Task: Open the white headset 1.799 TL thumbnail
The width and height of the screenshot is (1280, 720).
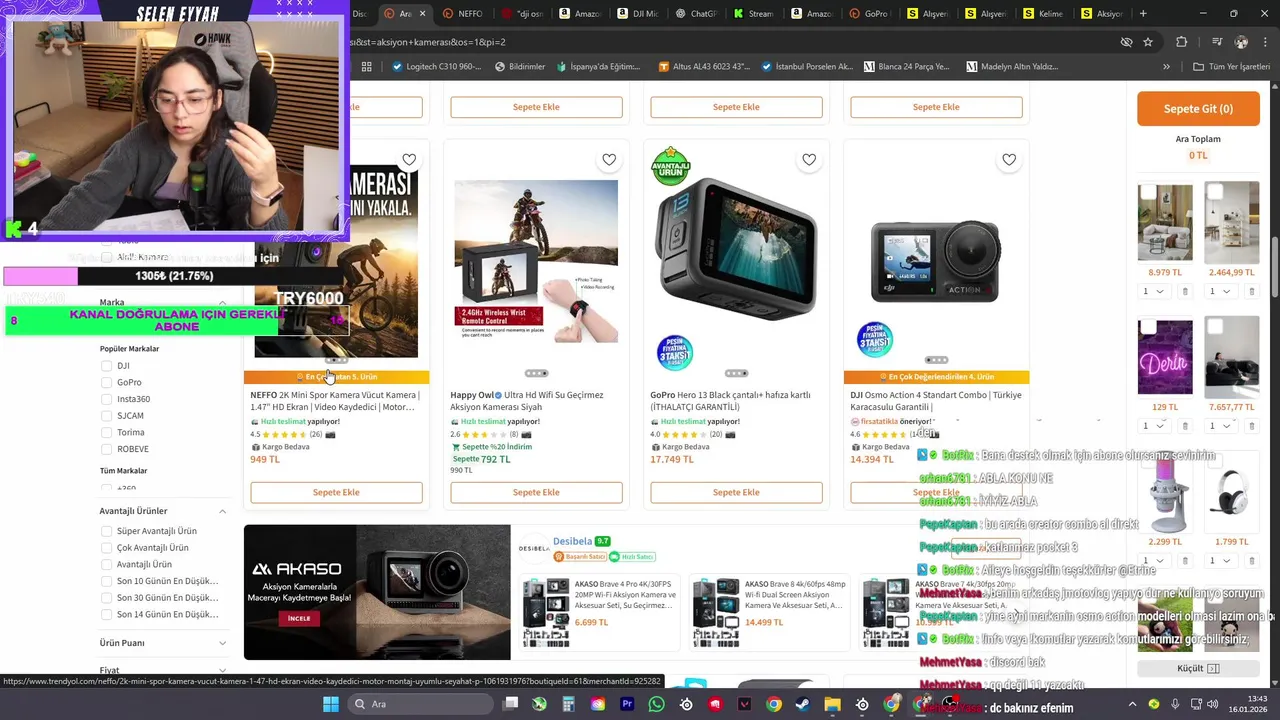Action: point(1232,491)
